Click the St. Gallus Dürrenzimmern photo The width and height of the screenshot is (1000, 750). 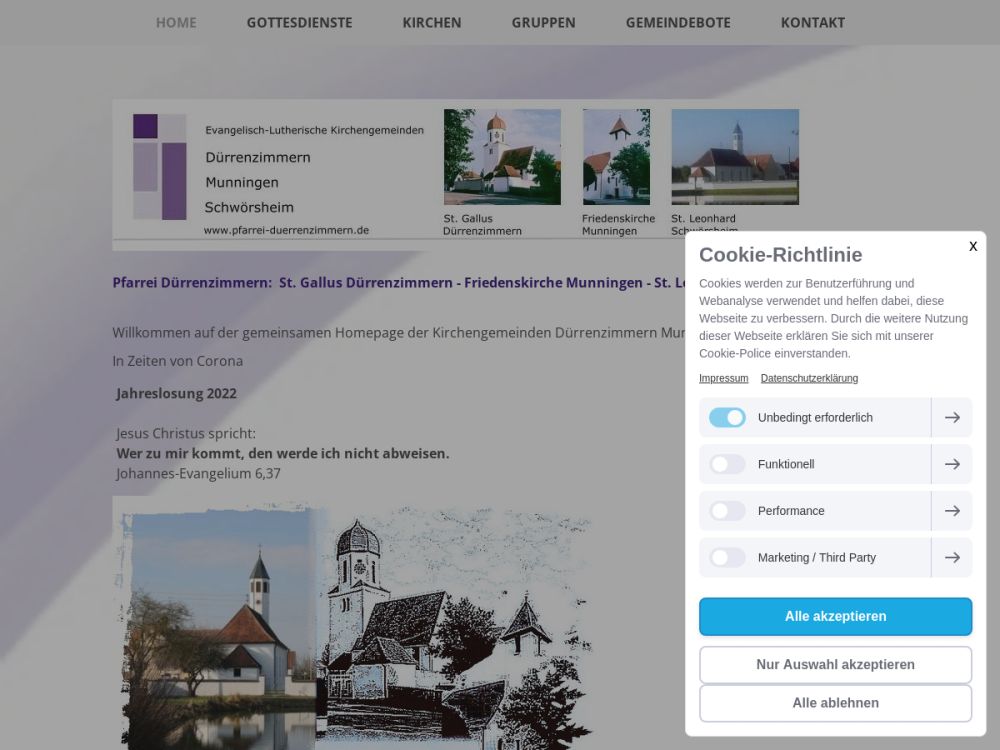[502, 157]
